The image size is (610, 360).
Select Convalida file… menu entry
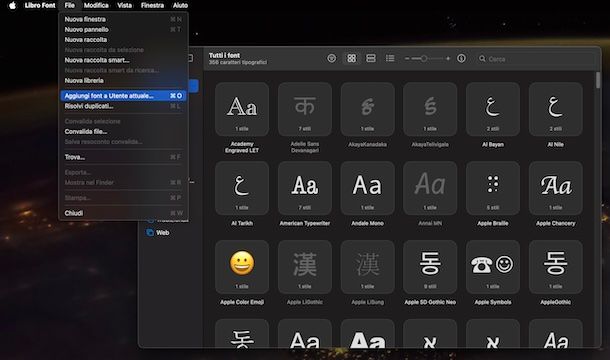pos(123,132)
